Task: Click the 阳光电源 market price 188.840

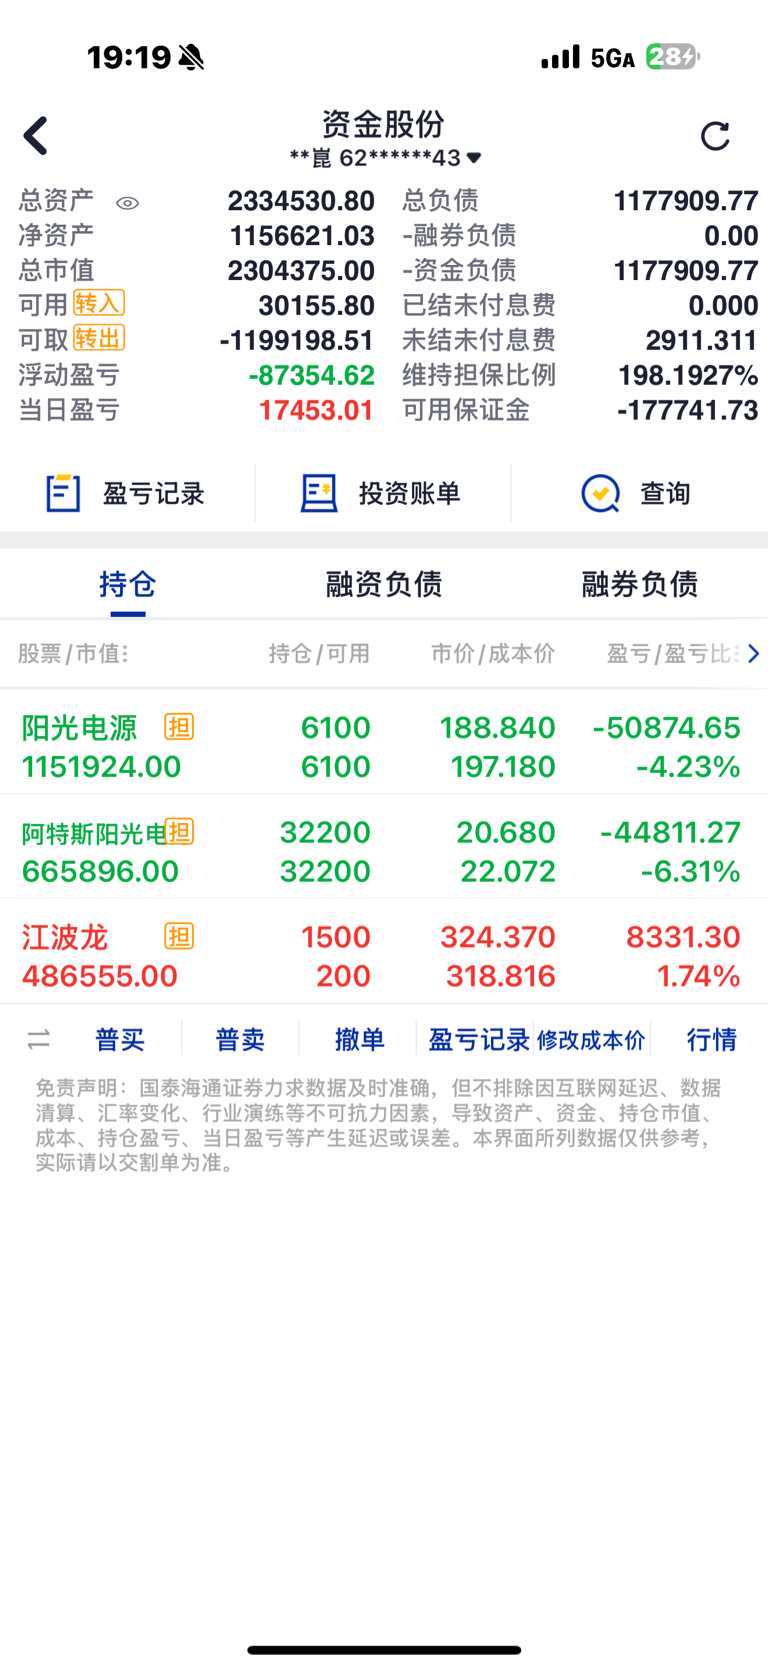Action: tap(498, 727)
